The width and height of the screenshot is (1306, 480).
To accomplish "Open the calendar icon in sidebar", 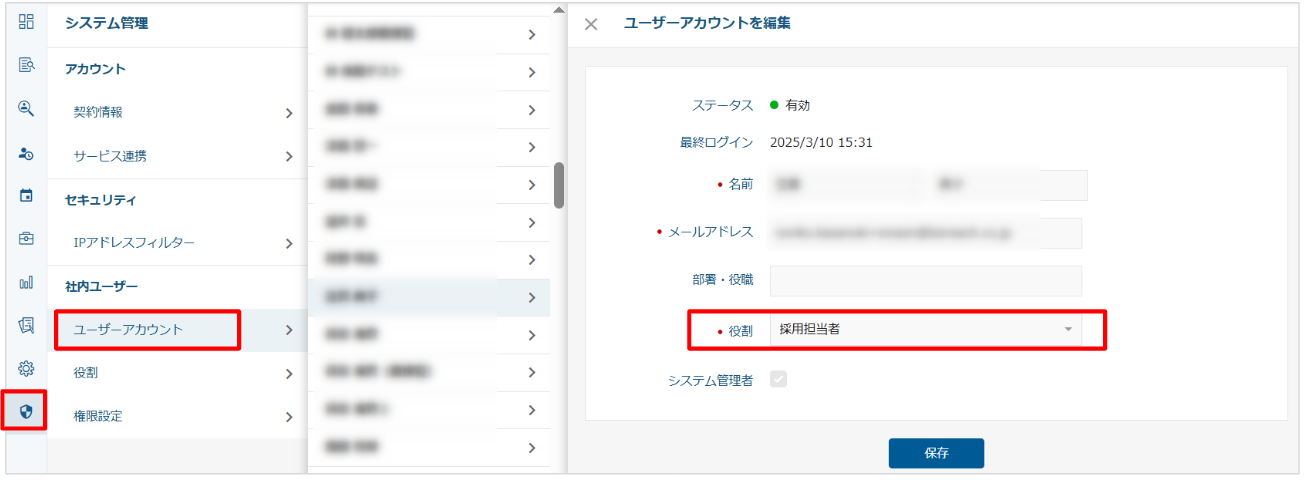I will (x=26, y=196).
